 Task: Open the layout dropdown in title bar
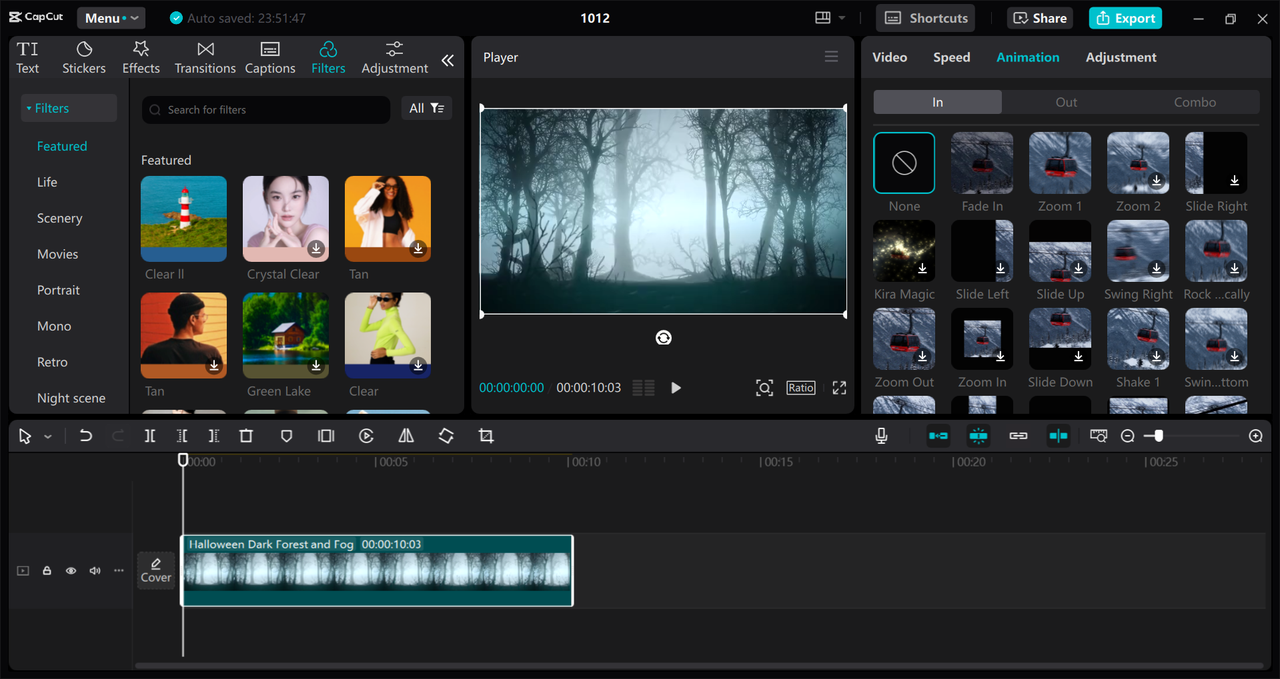(x=830, y=18)
